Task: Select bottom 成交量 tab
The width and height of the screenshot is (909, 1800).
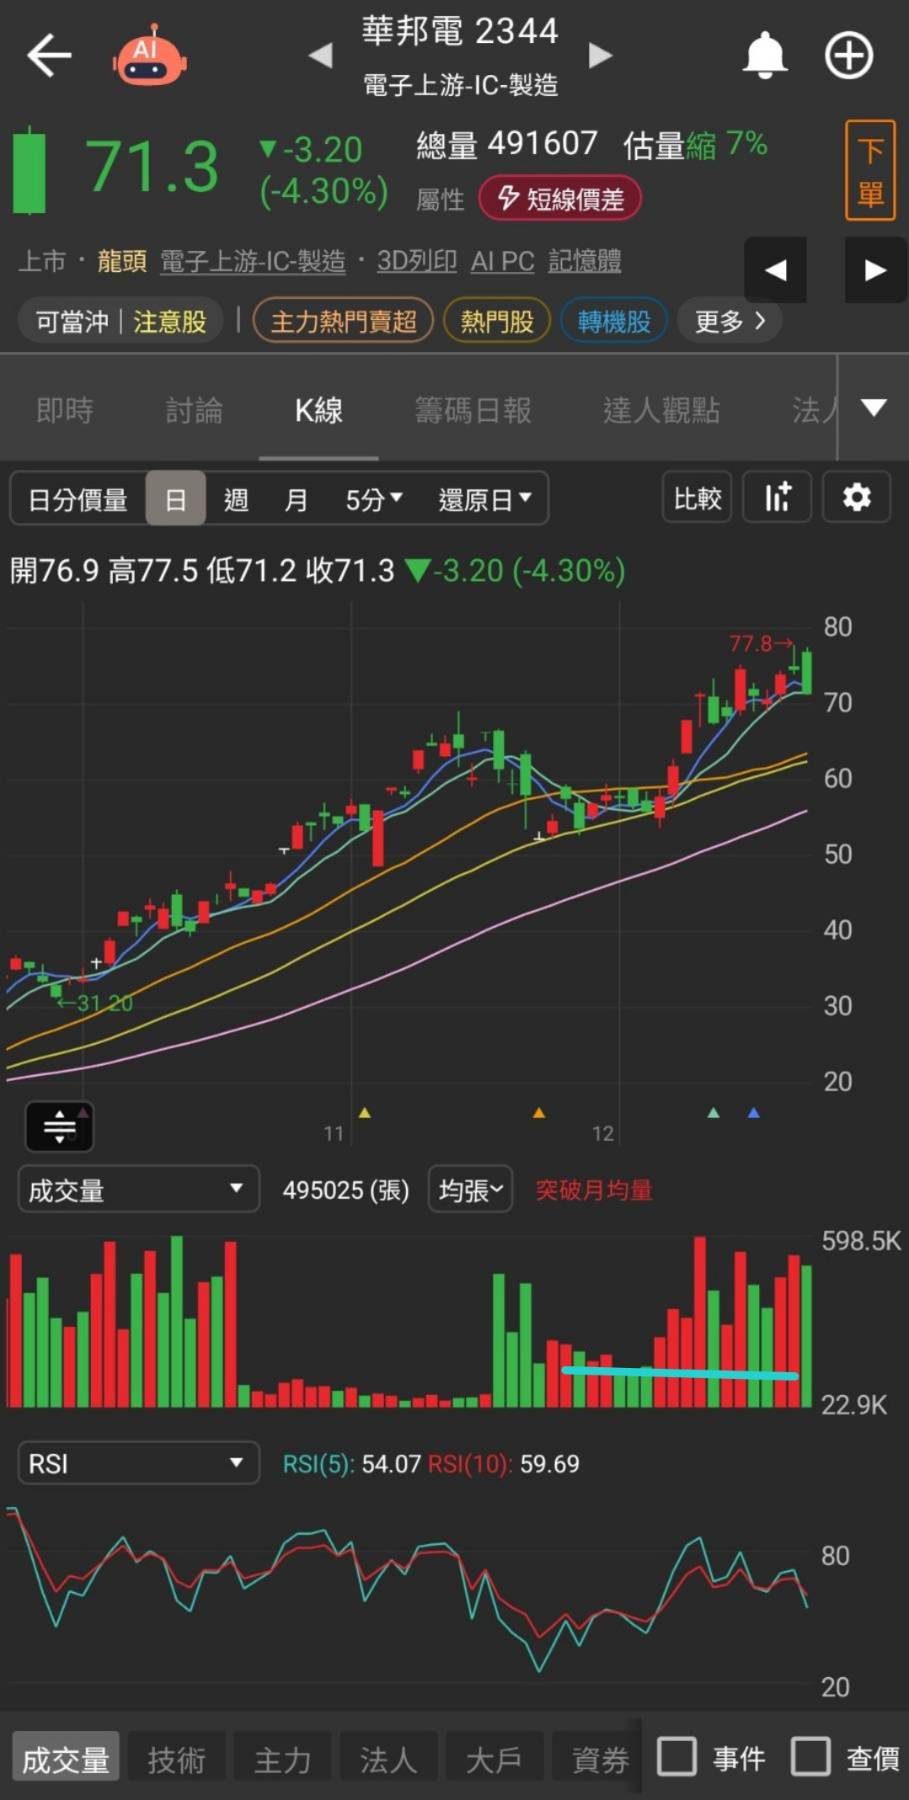Action: point(66,1759)
